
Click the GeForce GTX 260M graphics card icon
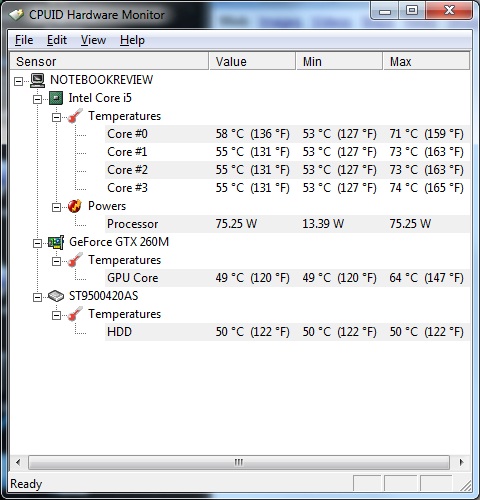tap(56, 242)
